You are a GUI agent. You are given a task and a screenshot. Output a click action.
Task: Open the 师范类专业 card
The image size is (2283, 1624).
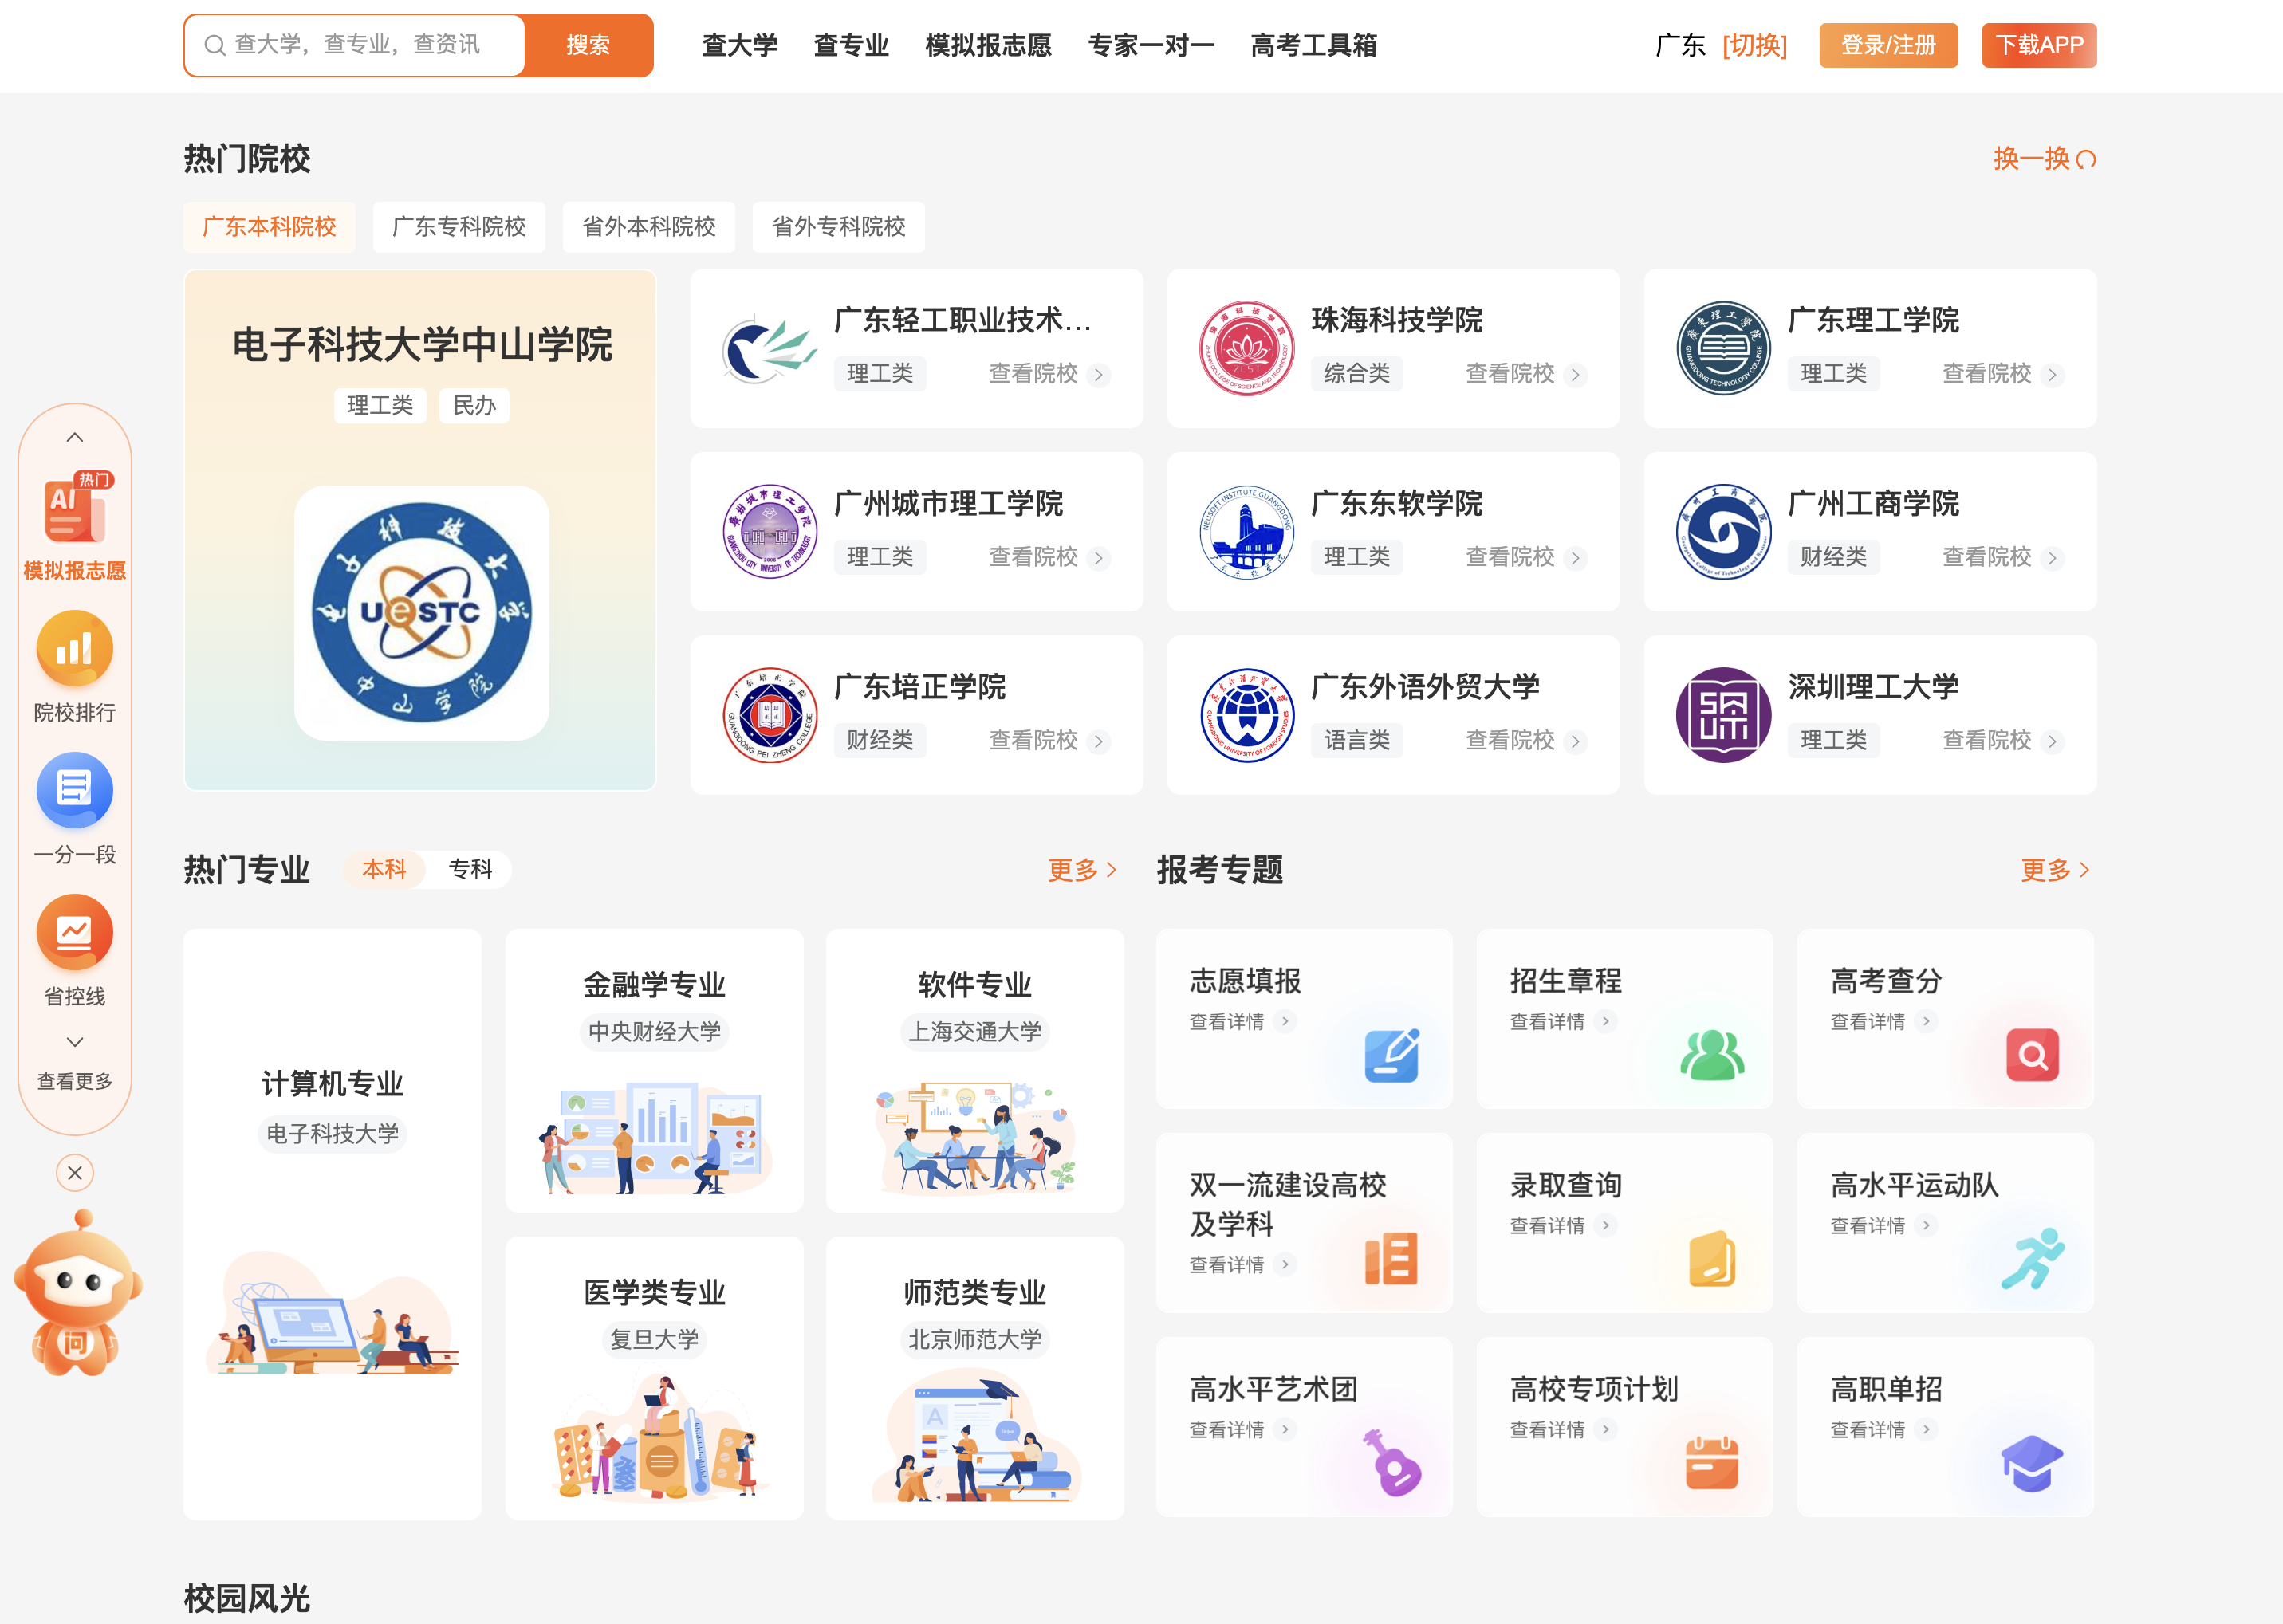(x=975, y=1378)
